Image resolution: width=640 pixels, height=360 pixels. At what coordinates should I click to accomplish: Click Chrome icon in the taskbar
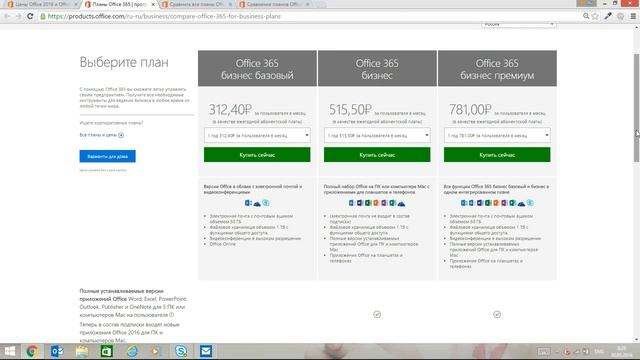pos(32,351)
